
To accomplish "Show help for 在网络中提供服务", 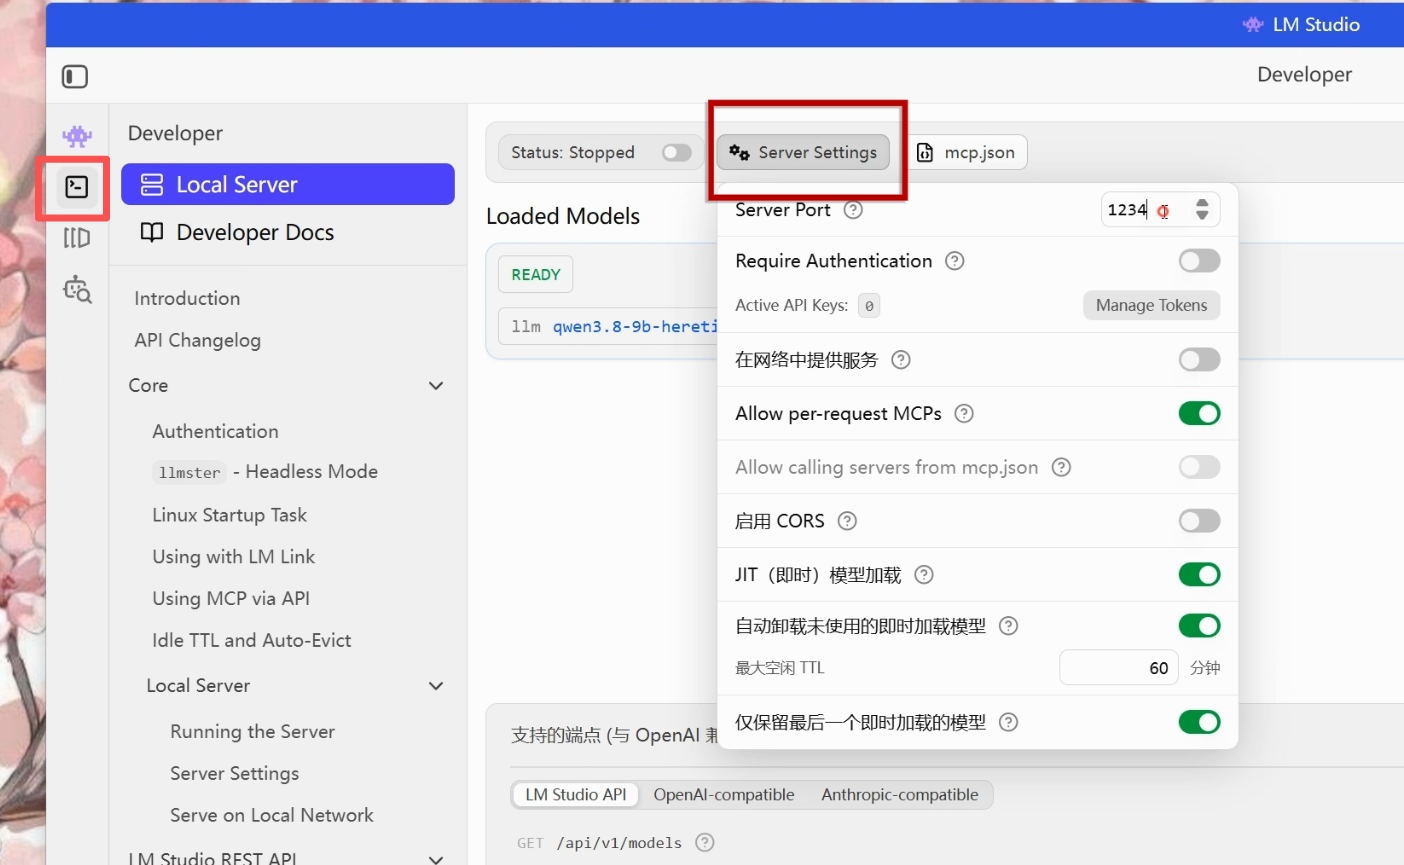I will coord(901,360).
